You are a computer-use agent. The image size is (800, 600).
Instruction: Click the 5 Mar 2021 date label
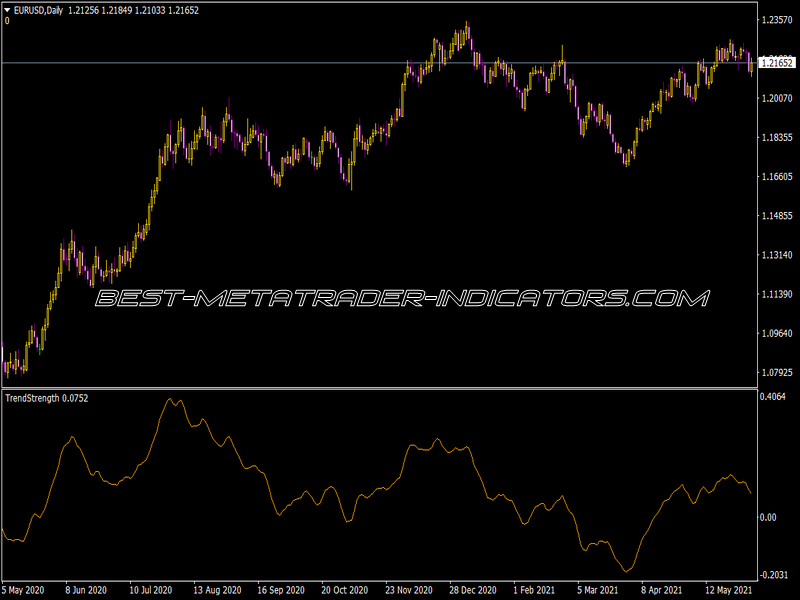pos(597,590)
